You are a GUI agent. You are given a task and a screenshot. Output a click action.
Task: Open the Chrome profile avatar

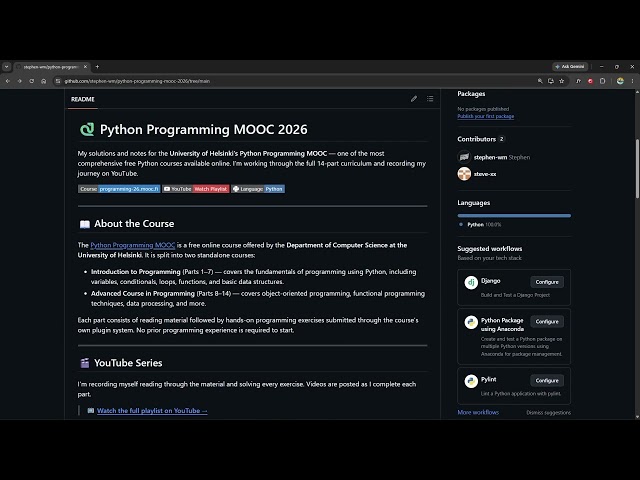(x=620, y=81)
